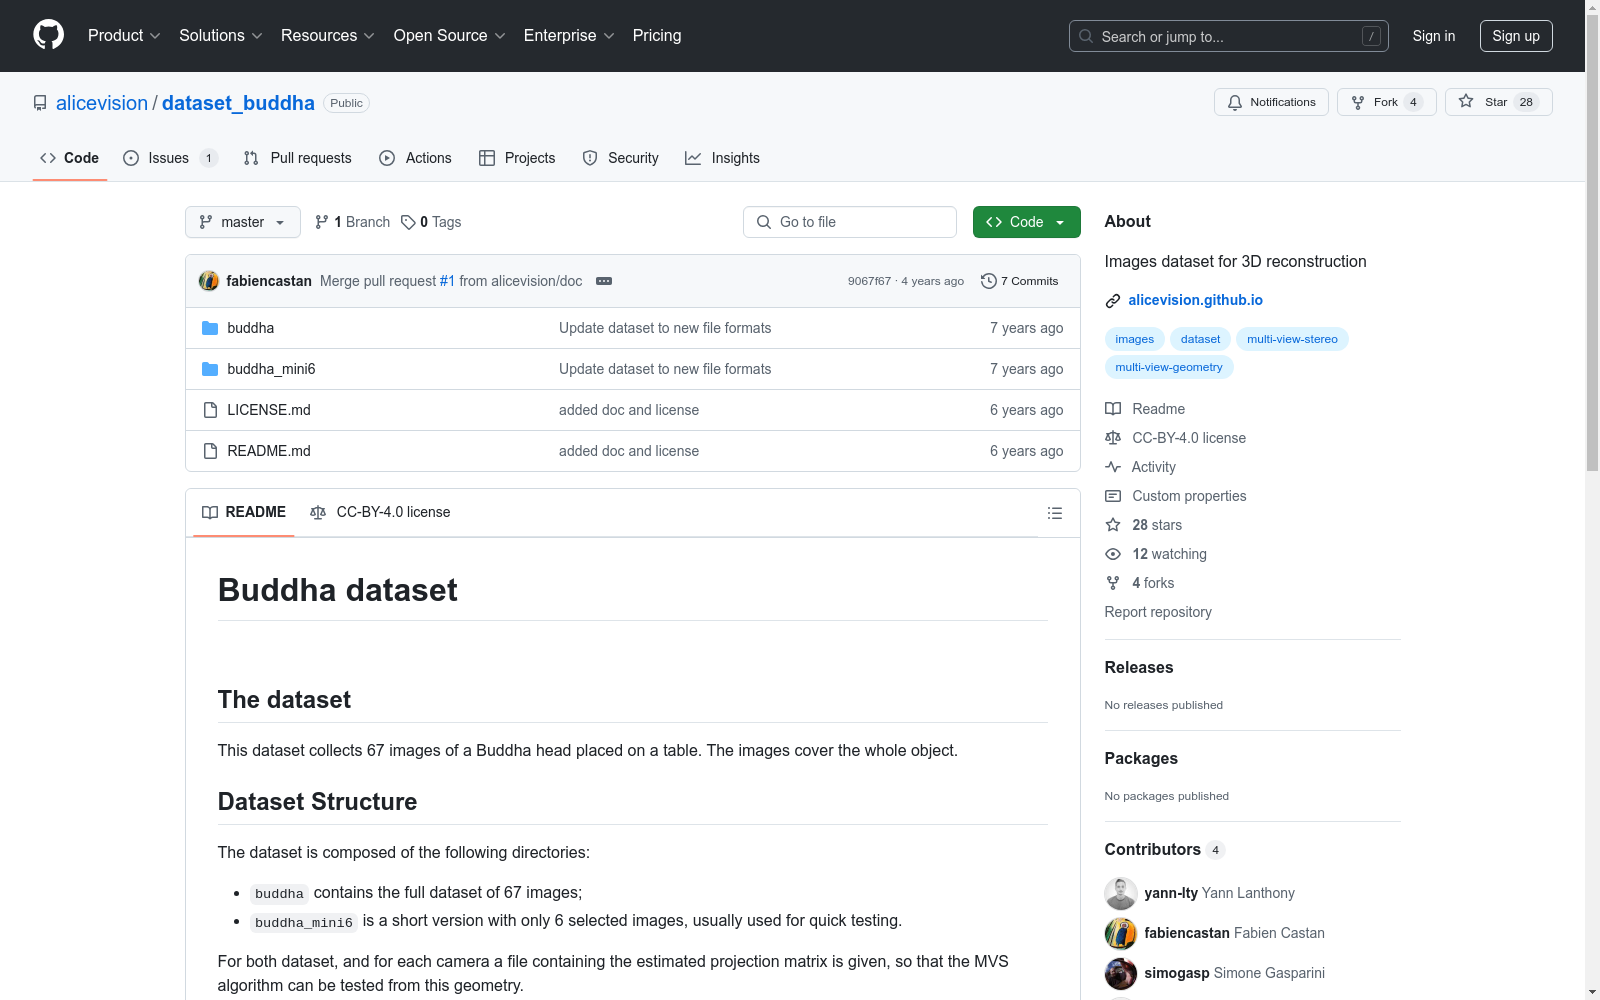
Task: Open yann-lty contributor avatar
Action: click(x=1121, y=894)
